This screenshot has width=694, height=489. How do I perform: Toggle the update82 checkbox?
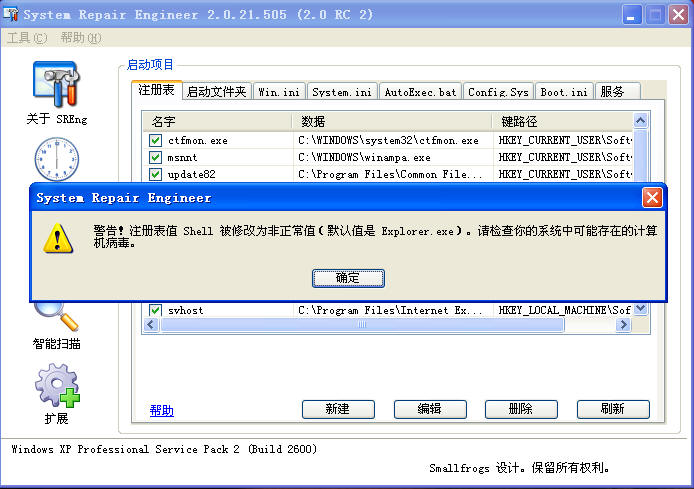pos(155,174)
